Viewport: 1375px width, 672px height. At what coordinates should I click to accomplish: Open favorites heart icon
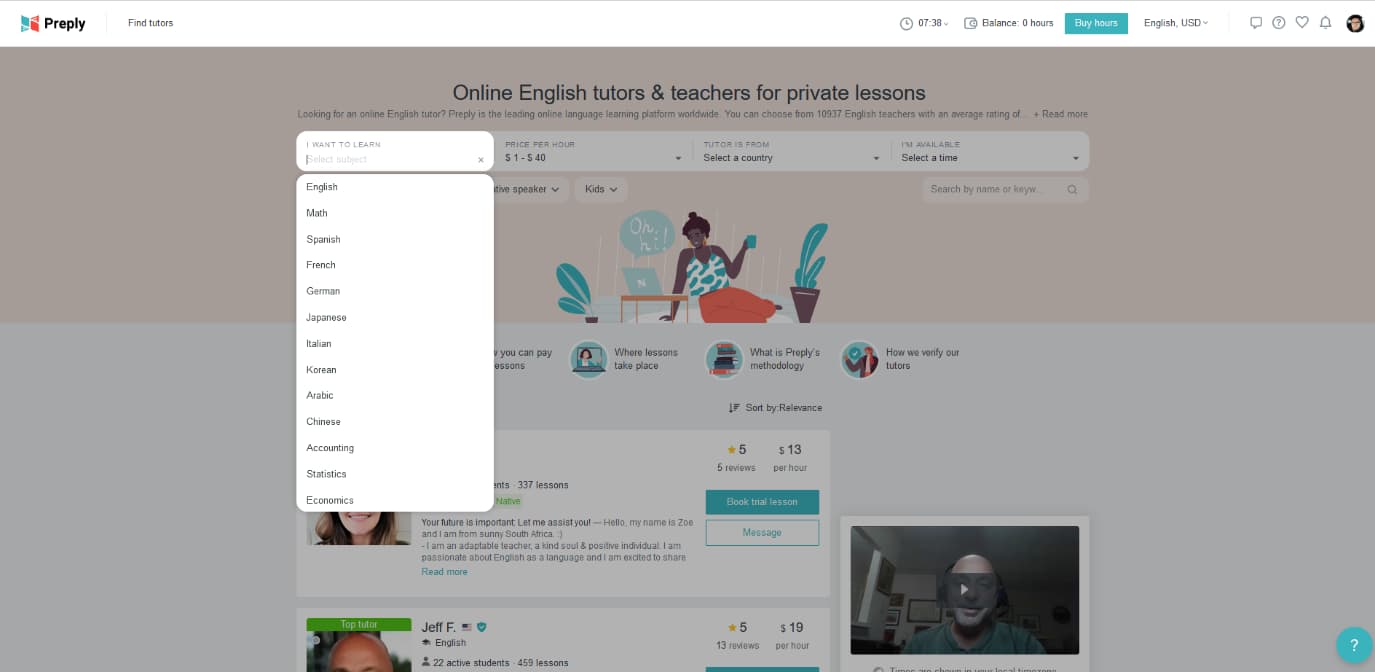pyautogui.click(x=1302, y=22)
